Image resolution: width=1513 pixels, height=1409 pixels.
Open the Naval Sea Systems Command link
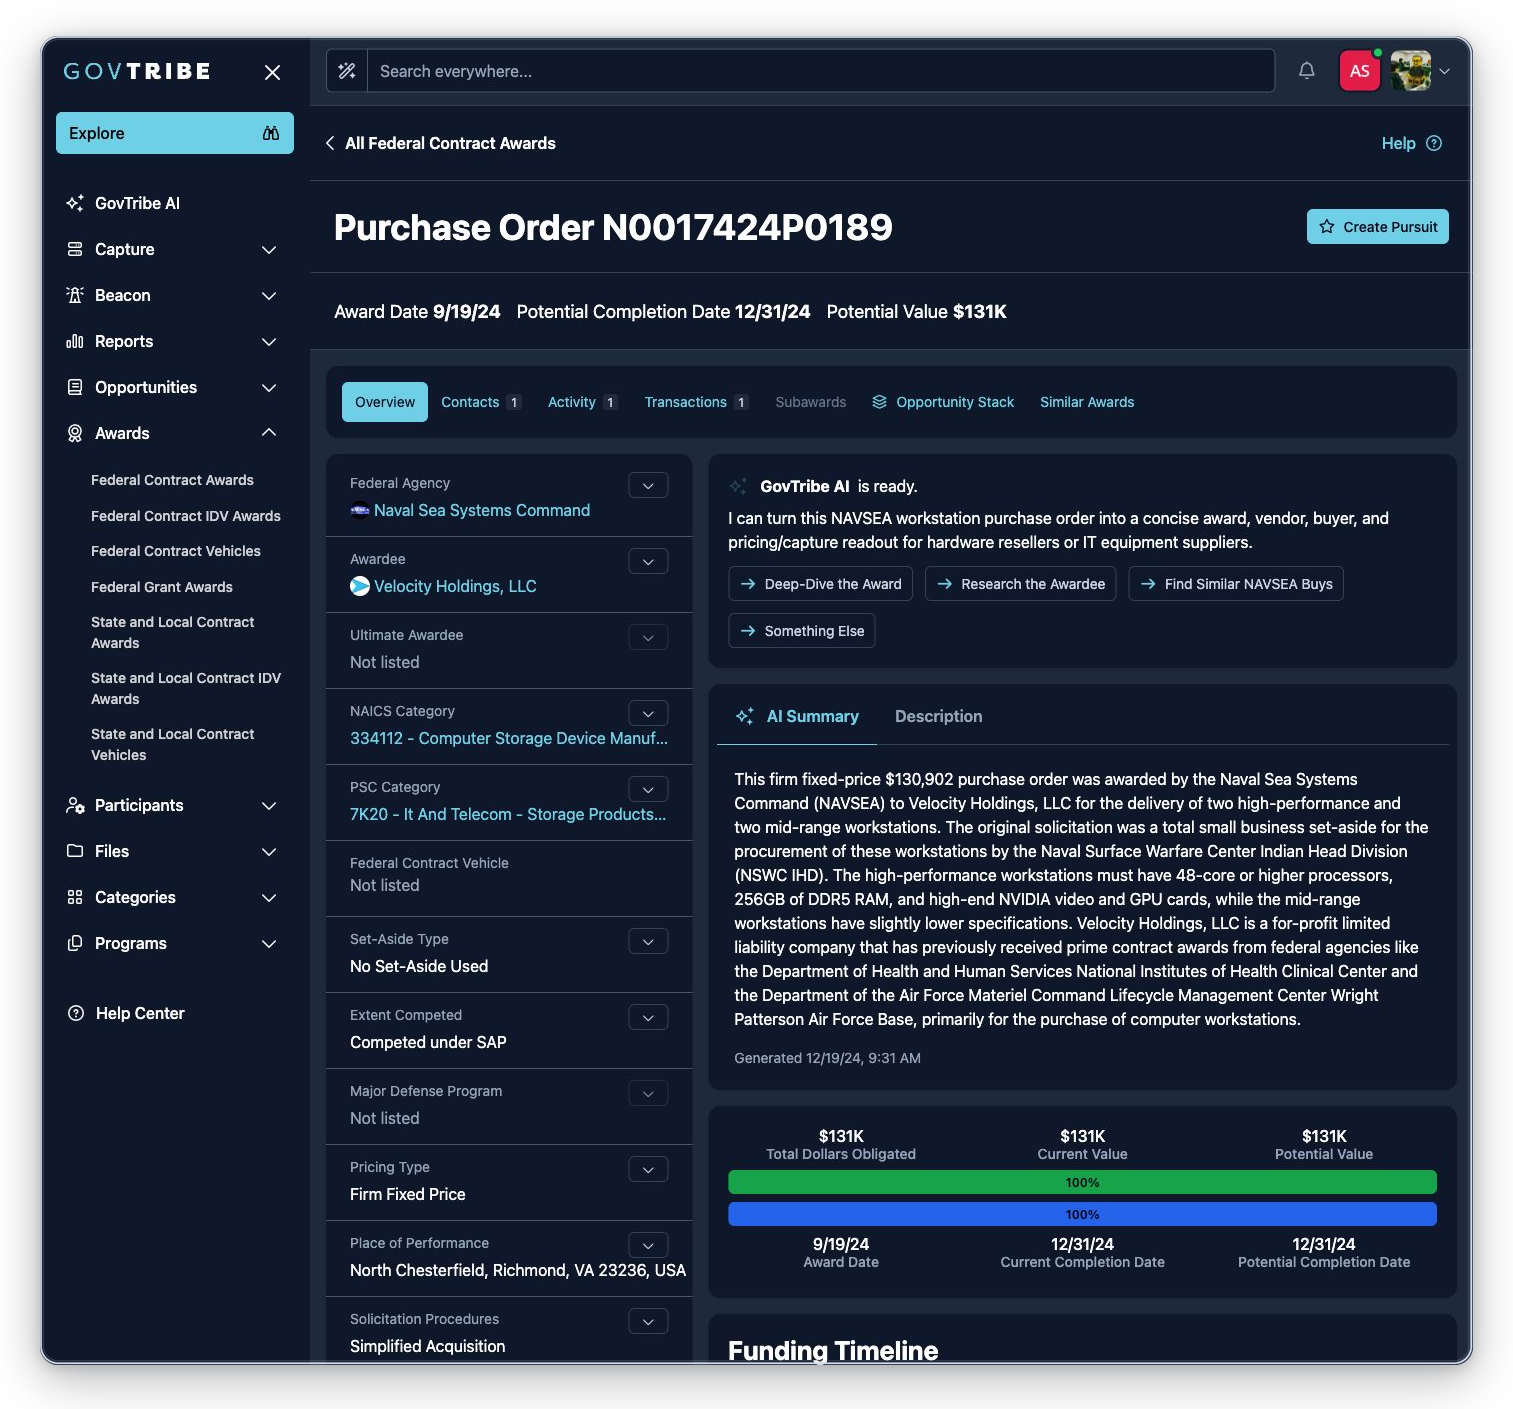(482, 510)
